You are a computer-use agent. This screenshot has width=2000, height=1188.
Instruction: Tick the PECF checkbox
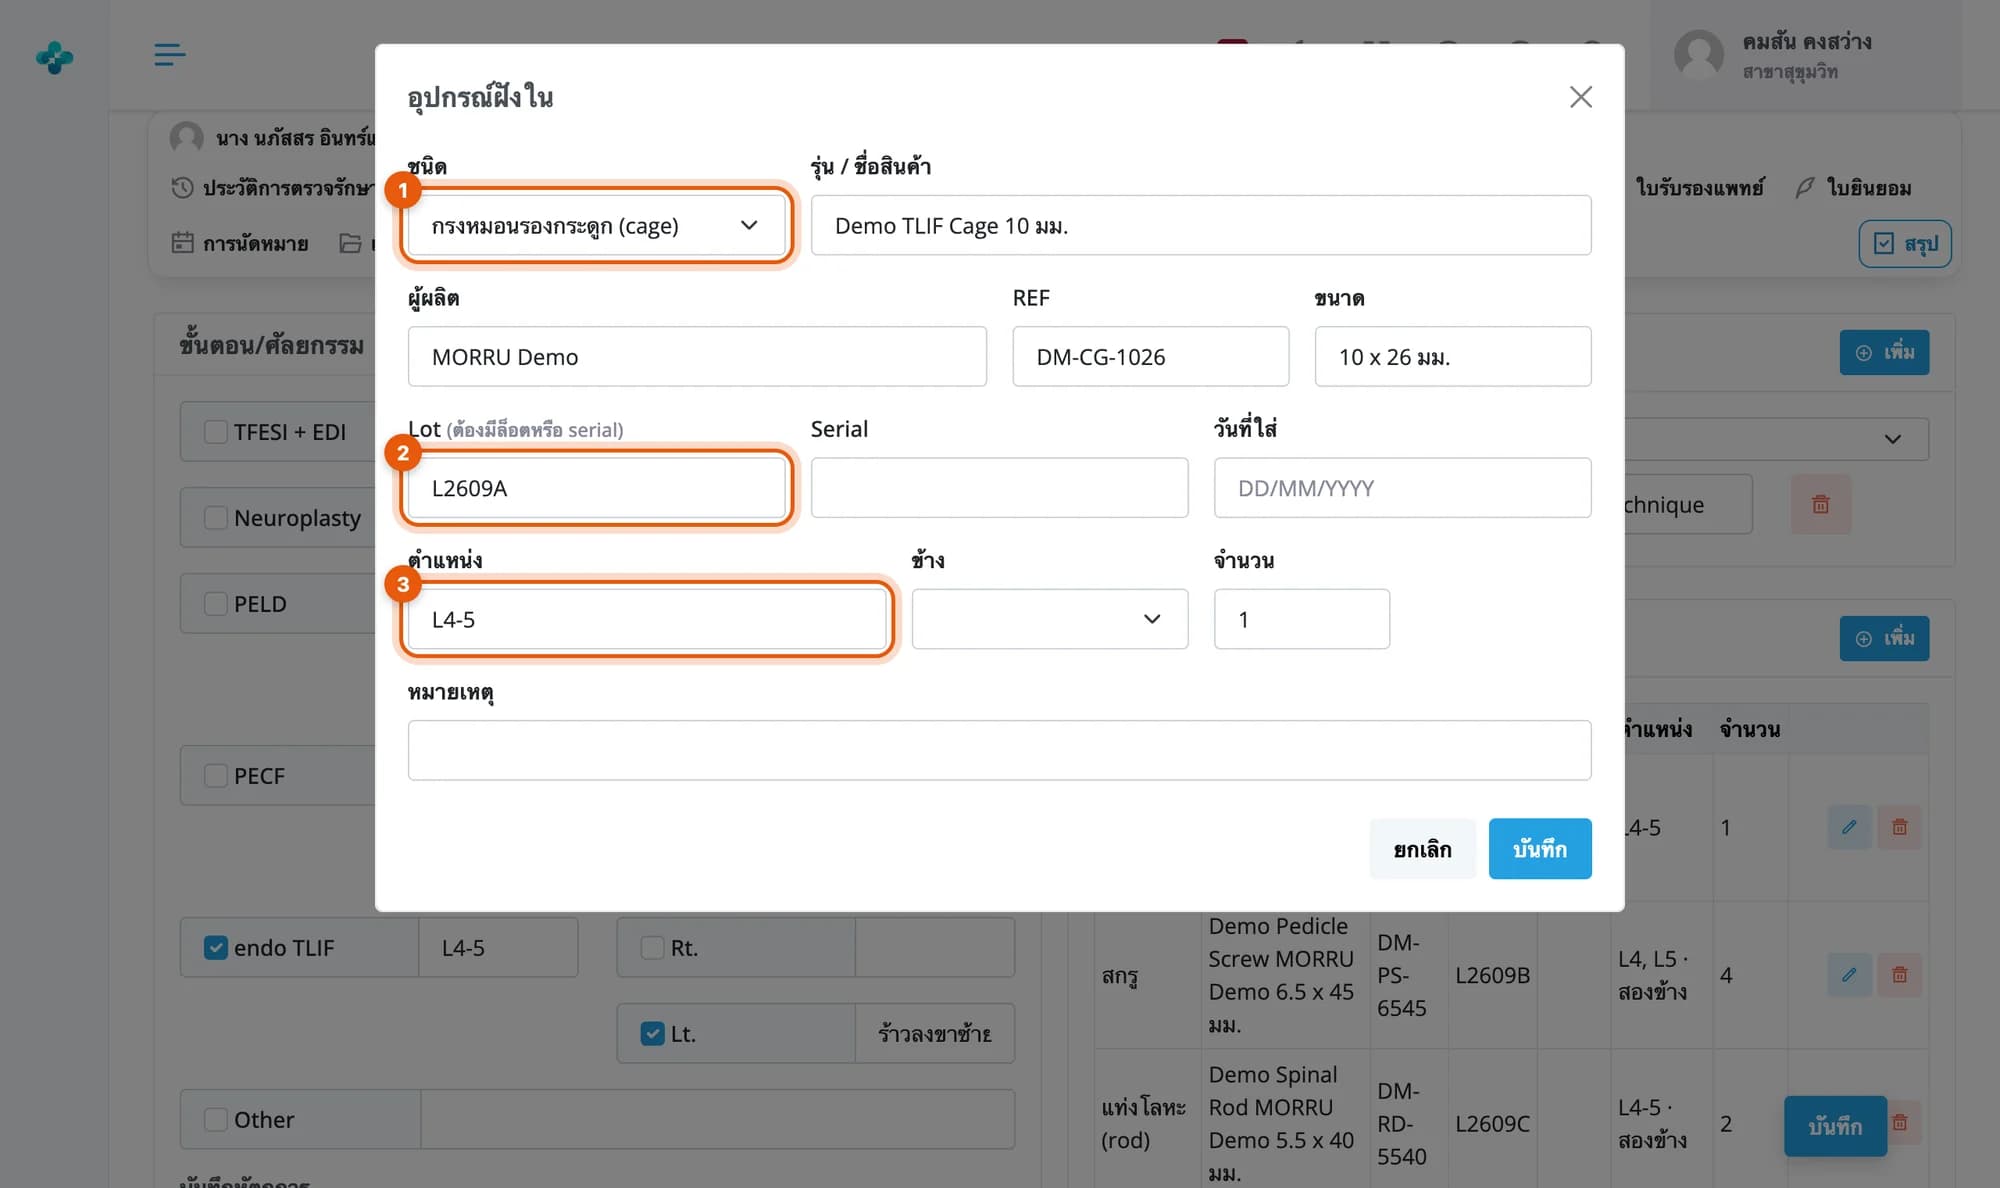coord(215,776)
